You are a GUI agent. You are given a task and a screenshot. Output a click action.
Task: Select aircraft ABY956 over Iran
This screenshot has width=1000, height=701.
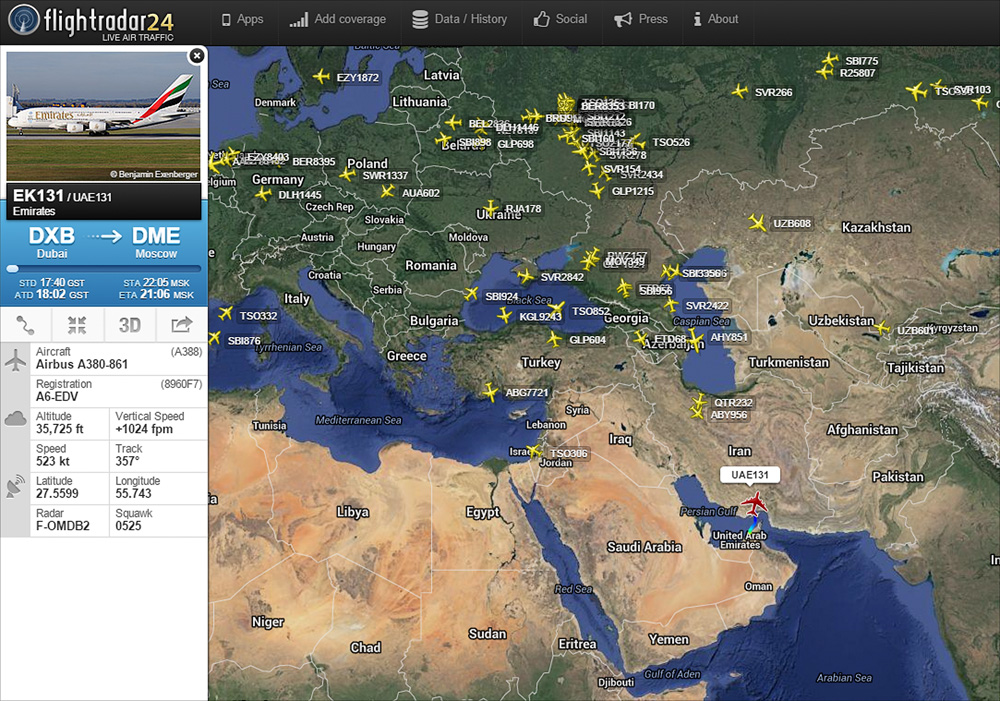pyautogui.click(x=697, y=413)
